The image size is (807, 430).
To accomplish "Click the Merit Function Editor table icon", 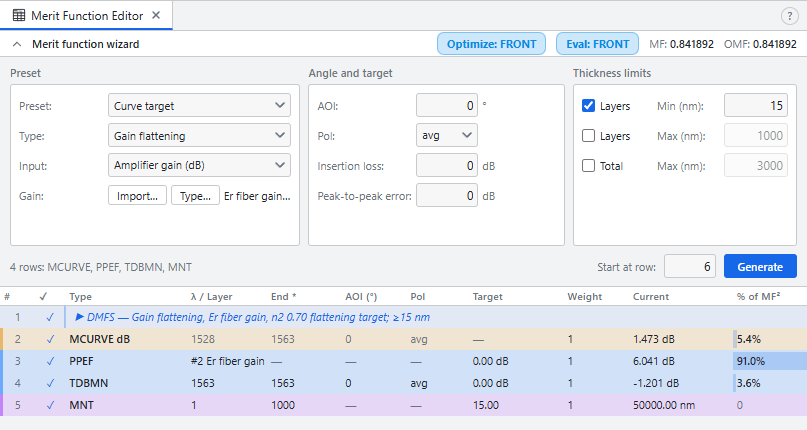I will pyautogui.click(x=19, y=15).
